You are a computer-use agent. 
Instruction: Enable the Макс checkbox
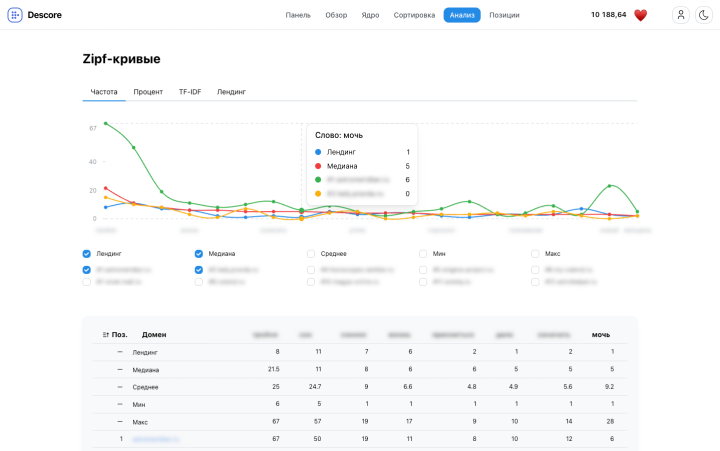tap(536, 254)
